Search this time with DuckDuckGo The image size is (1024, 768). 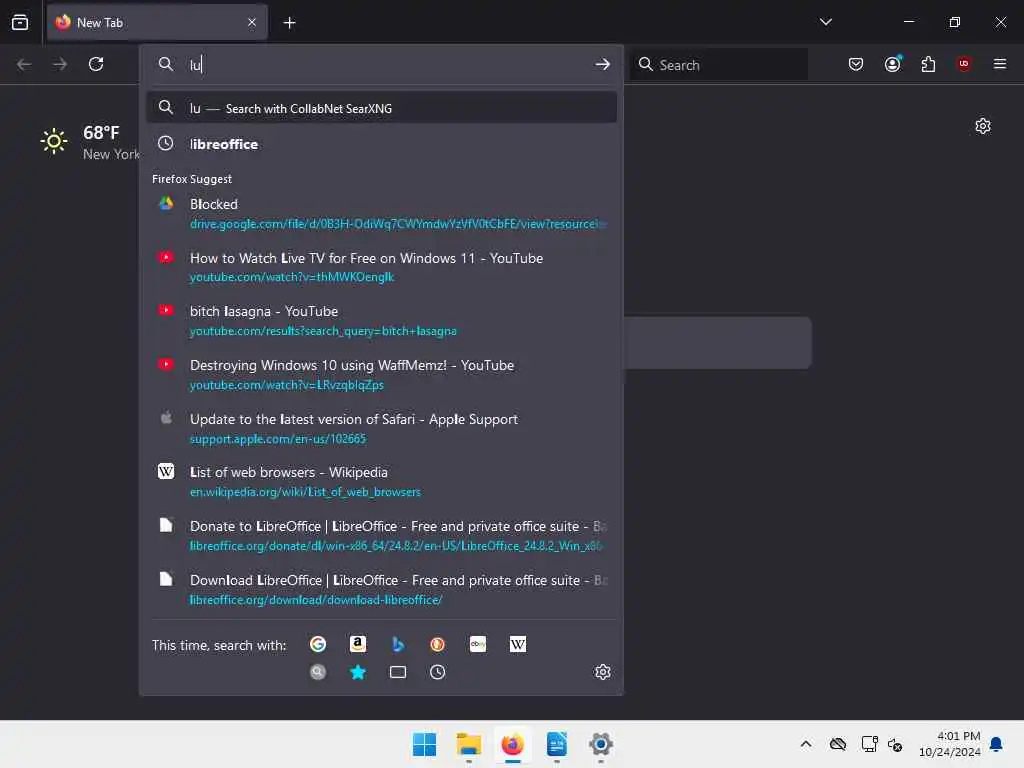[x=438, y=645]
